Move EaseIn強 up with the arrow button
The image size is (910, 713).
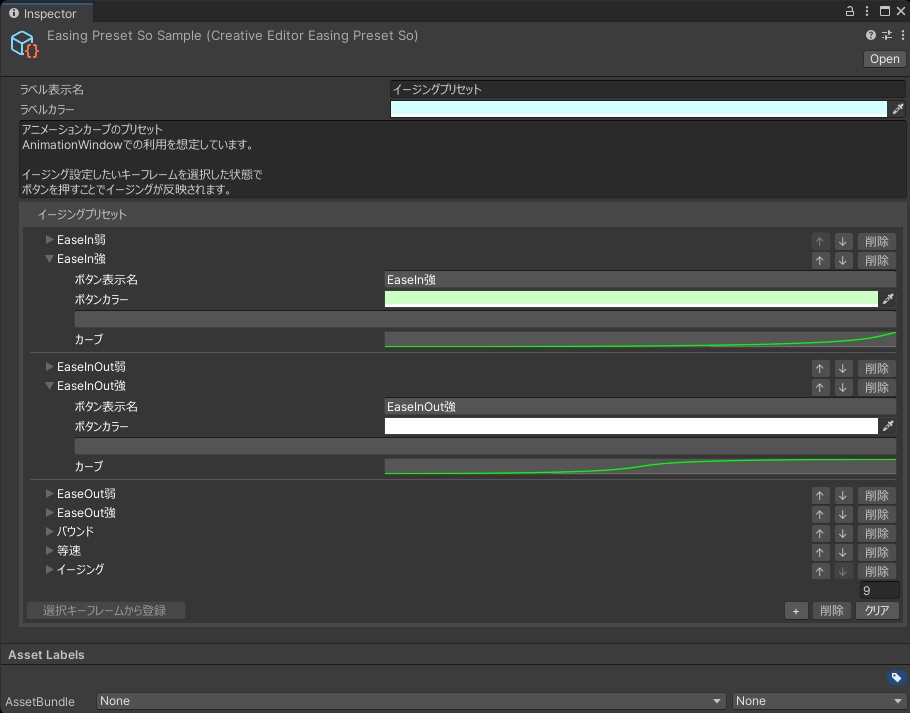(820, 260)
